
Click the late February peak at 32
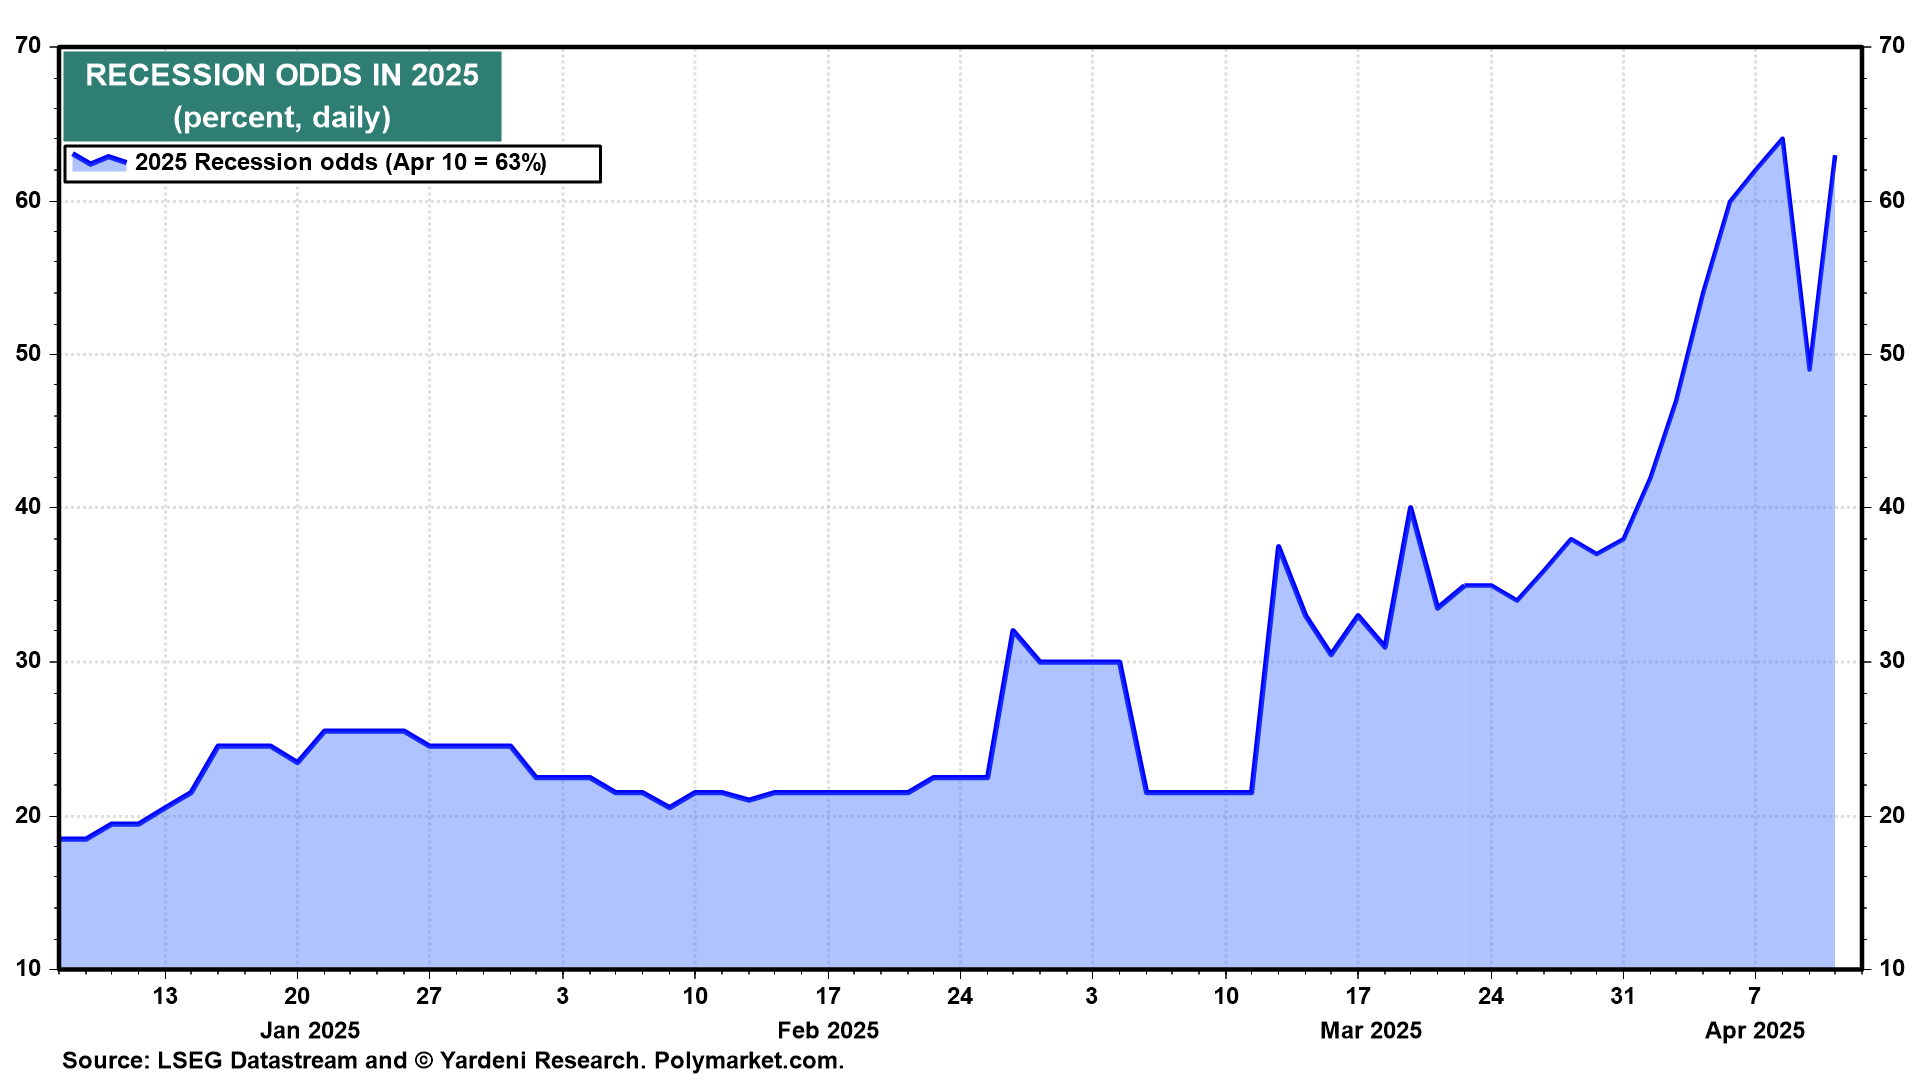coord(1013,631)
